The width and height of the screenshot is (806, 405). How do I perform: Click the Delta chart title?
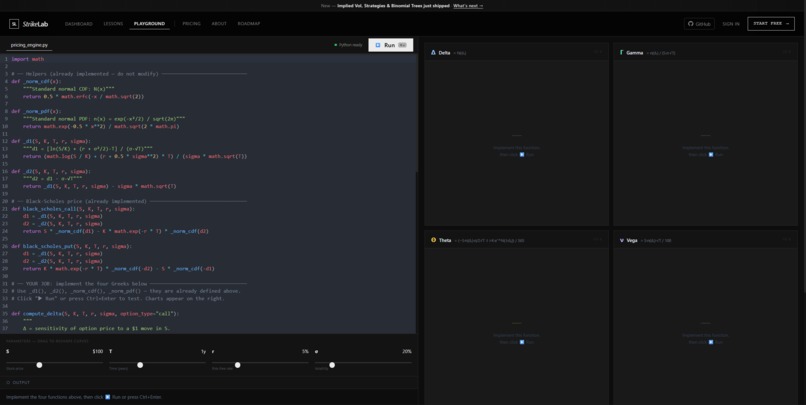click(444, 53)
